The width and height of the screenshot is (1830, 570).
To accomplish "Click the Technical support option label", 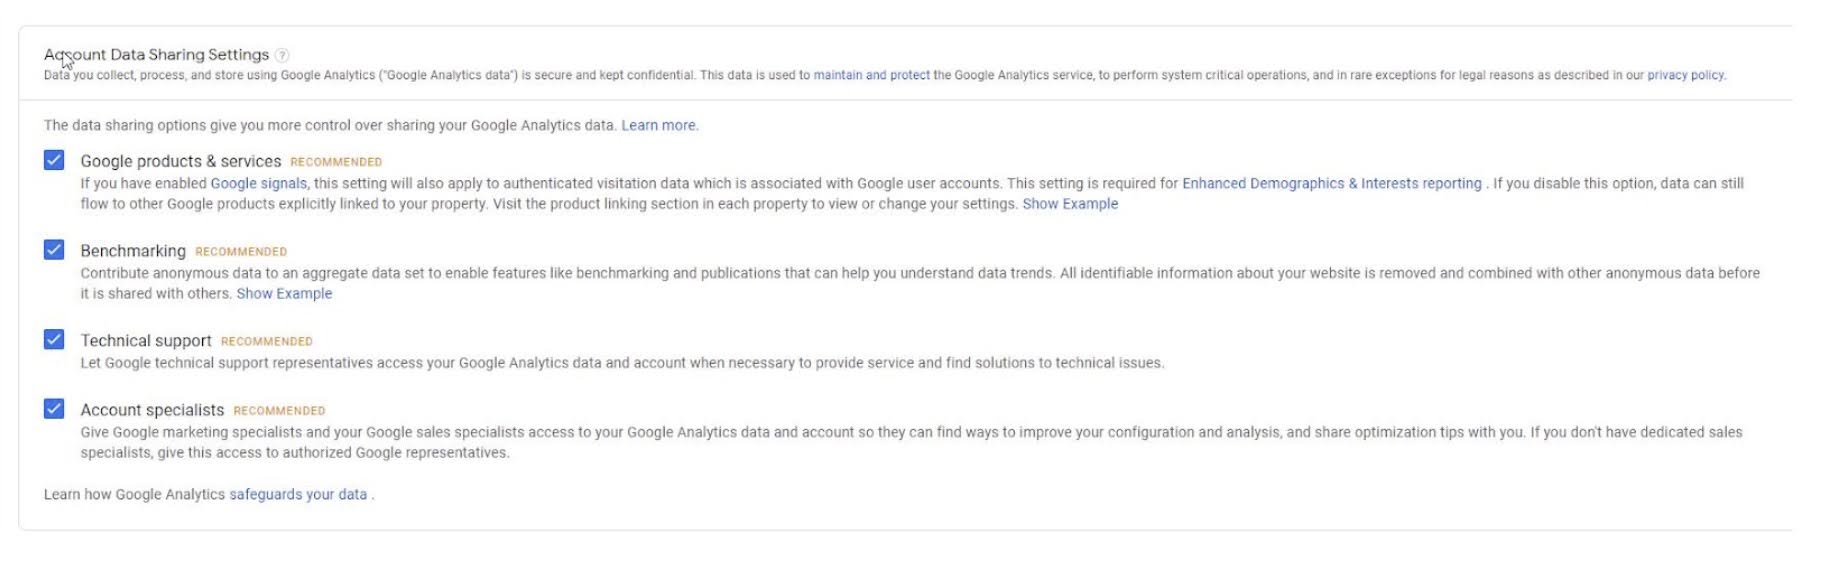I will click(x=146, y=341).
